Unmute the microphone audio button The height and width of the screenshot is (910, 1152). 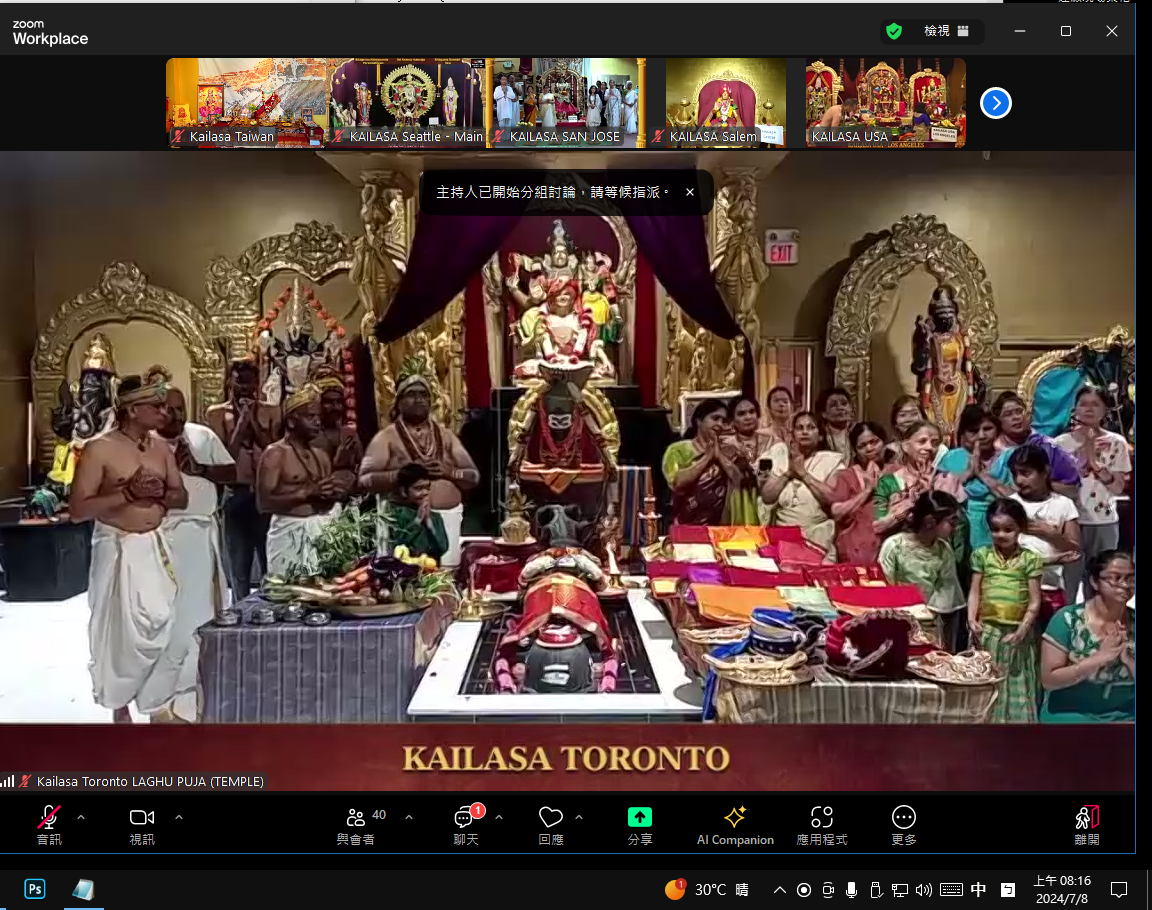(48, 818)
